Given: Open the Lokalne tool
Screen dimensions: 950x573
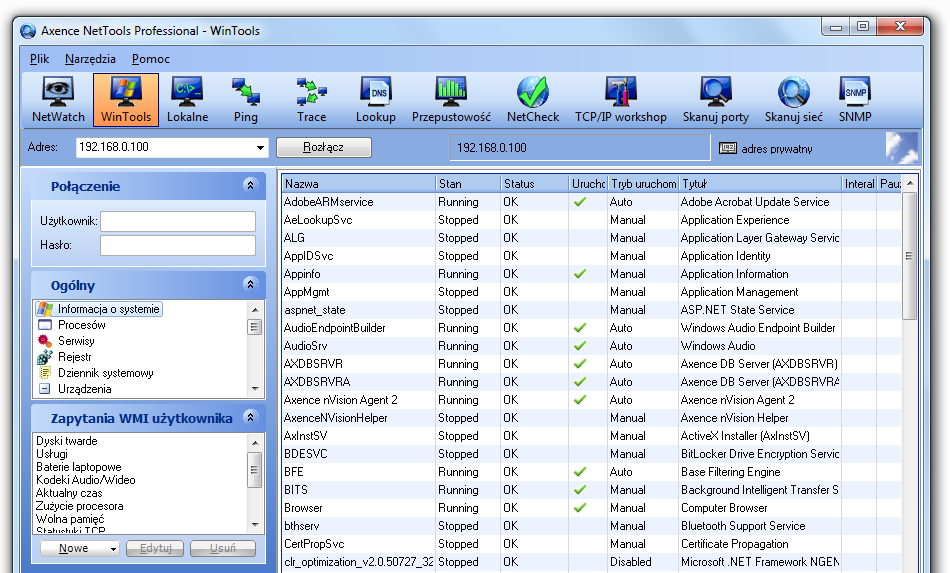Looking at the screenshot, I should (x=188, y=100).
